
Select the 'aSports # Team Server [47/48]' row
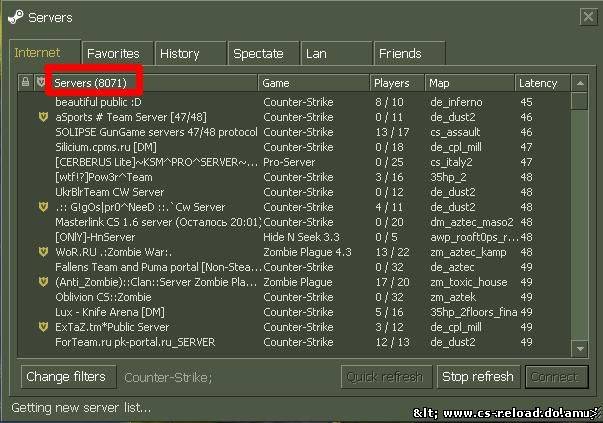tap(294, 117)
